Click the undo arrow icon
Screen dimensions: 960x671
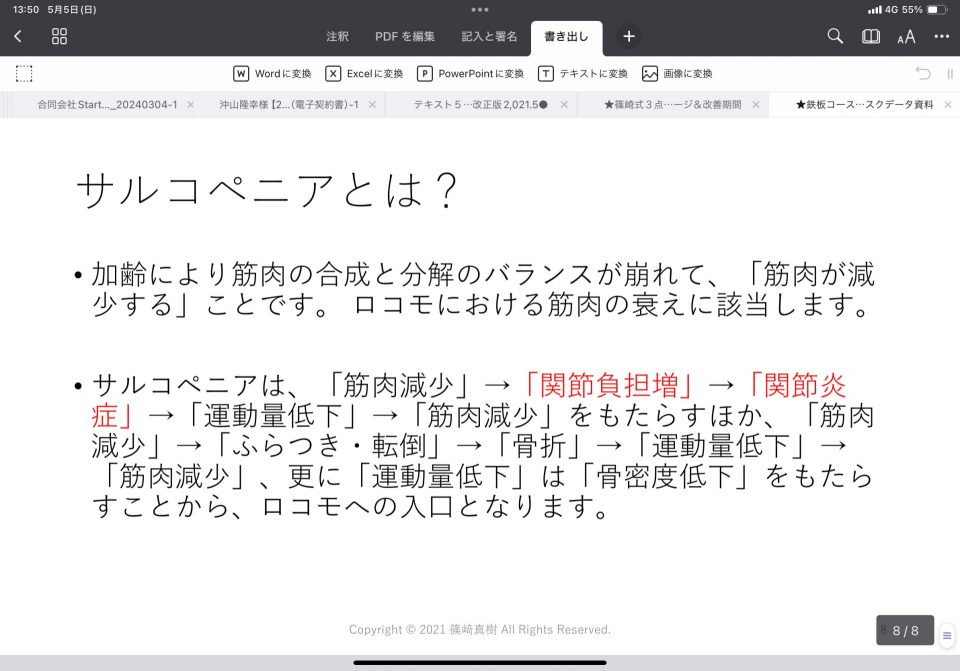click(923, 73)
